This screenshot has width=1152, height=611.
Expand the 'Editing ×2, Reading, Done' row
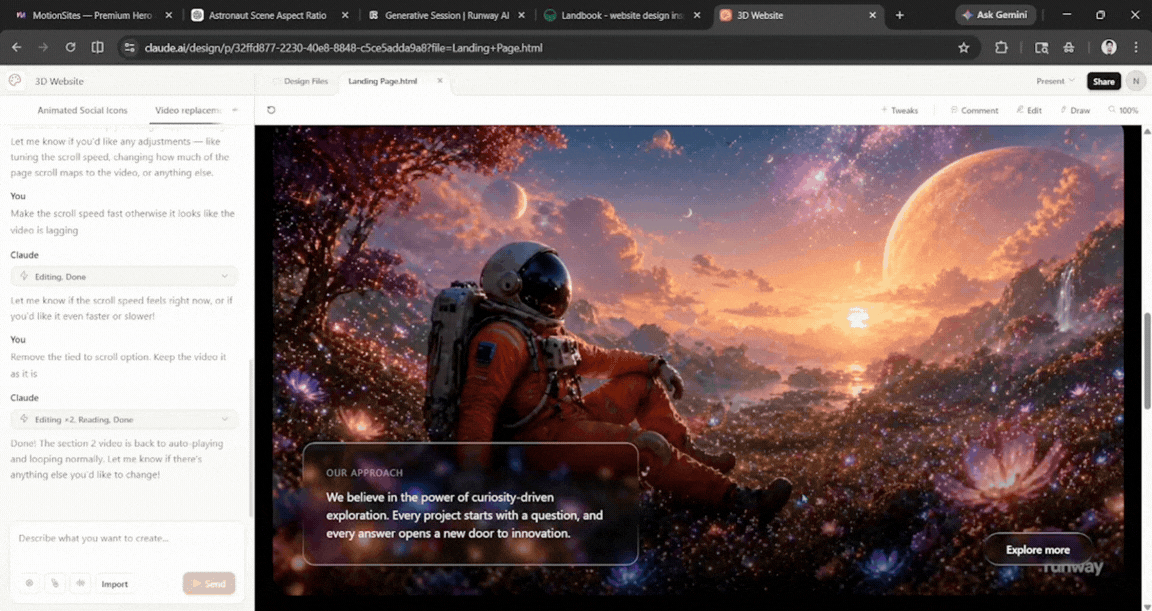pos(124,419)
